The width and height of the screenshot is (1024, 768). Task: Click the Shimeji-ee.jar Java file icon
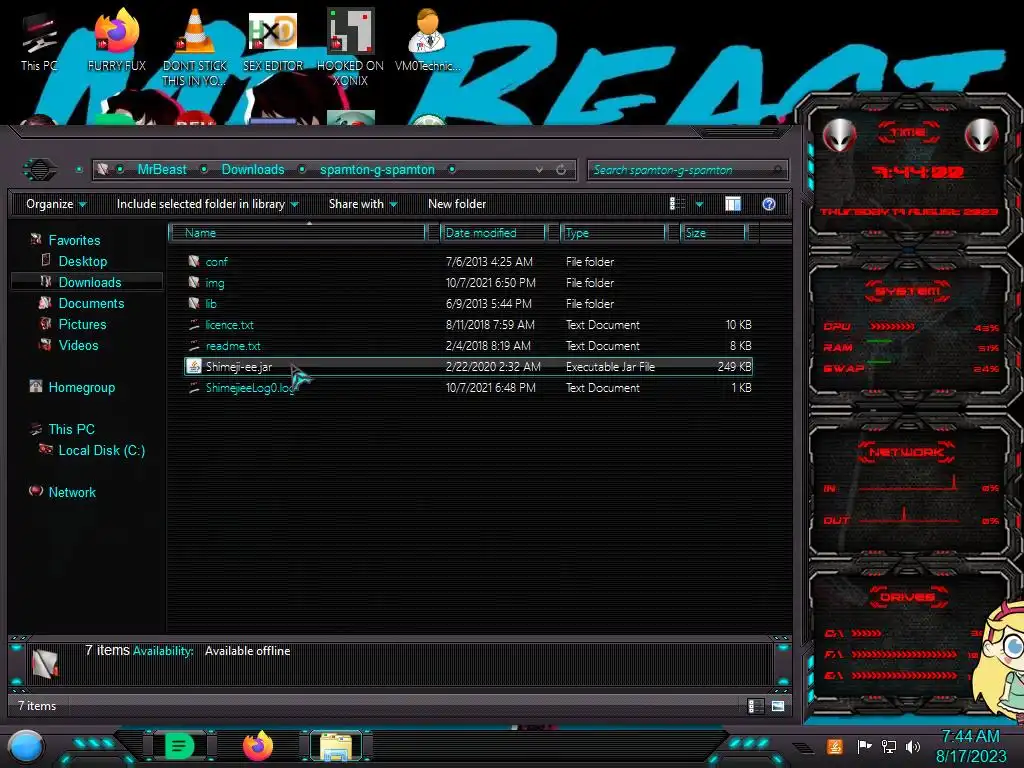coord(193,366)
